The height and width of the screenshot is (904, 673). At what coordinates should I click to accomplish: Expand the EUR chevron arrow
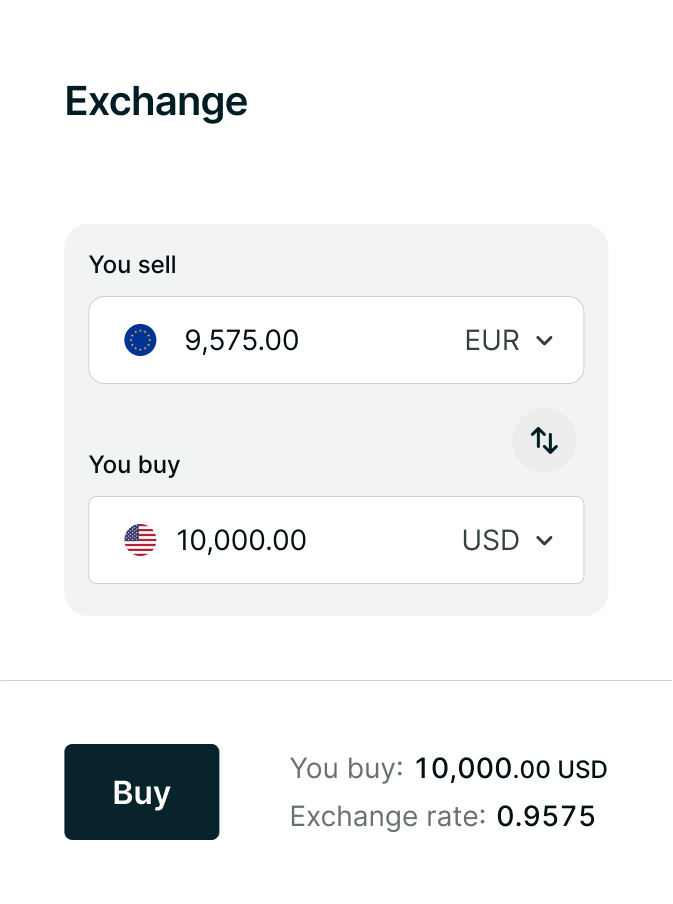(x=544, y=341)
